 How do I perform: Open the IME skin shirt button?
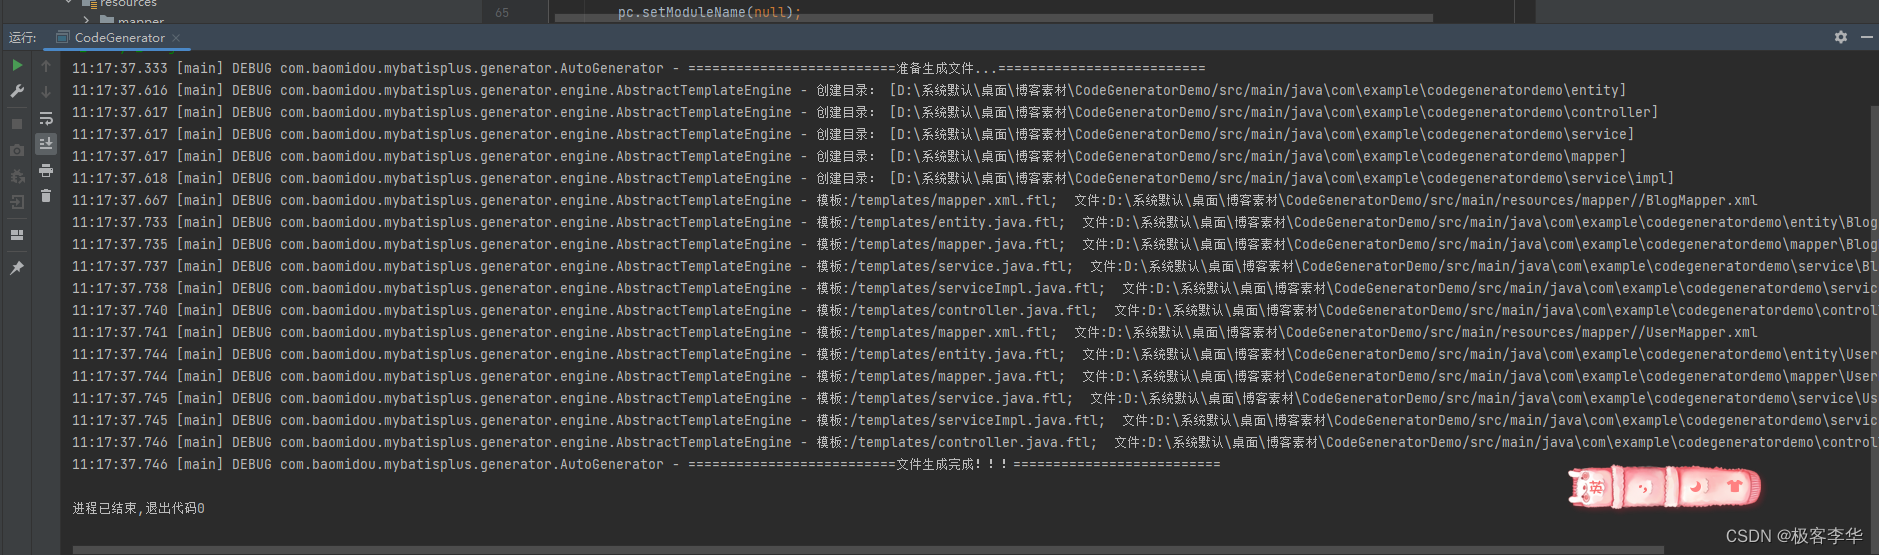pos(1734,487)
